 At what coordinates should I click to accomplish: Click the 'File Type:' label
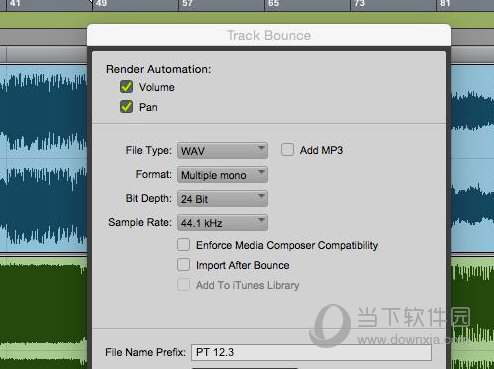[149, 150]
